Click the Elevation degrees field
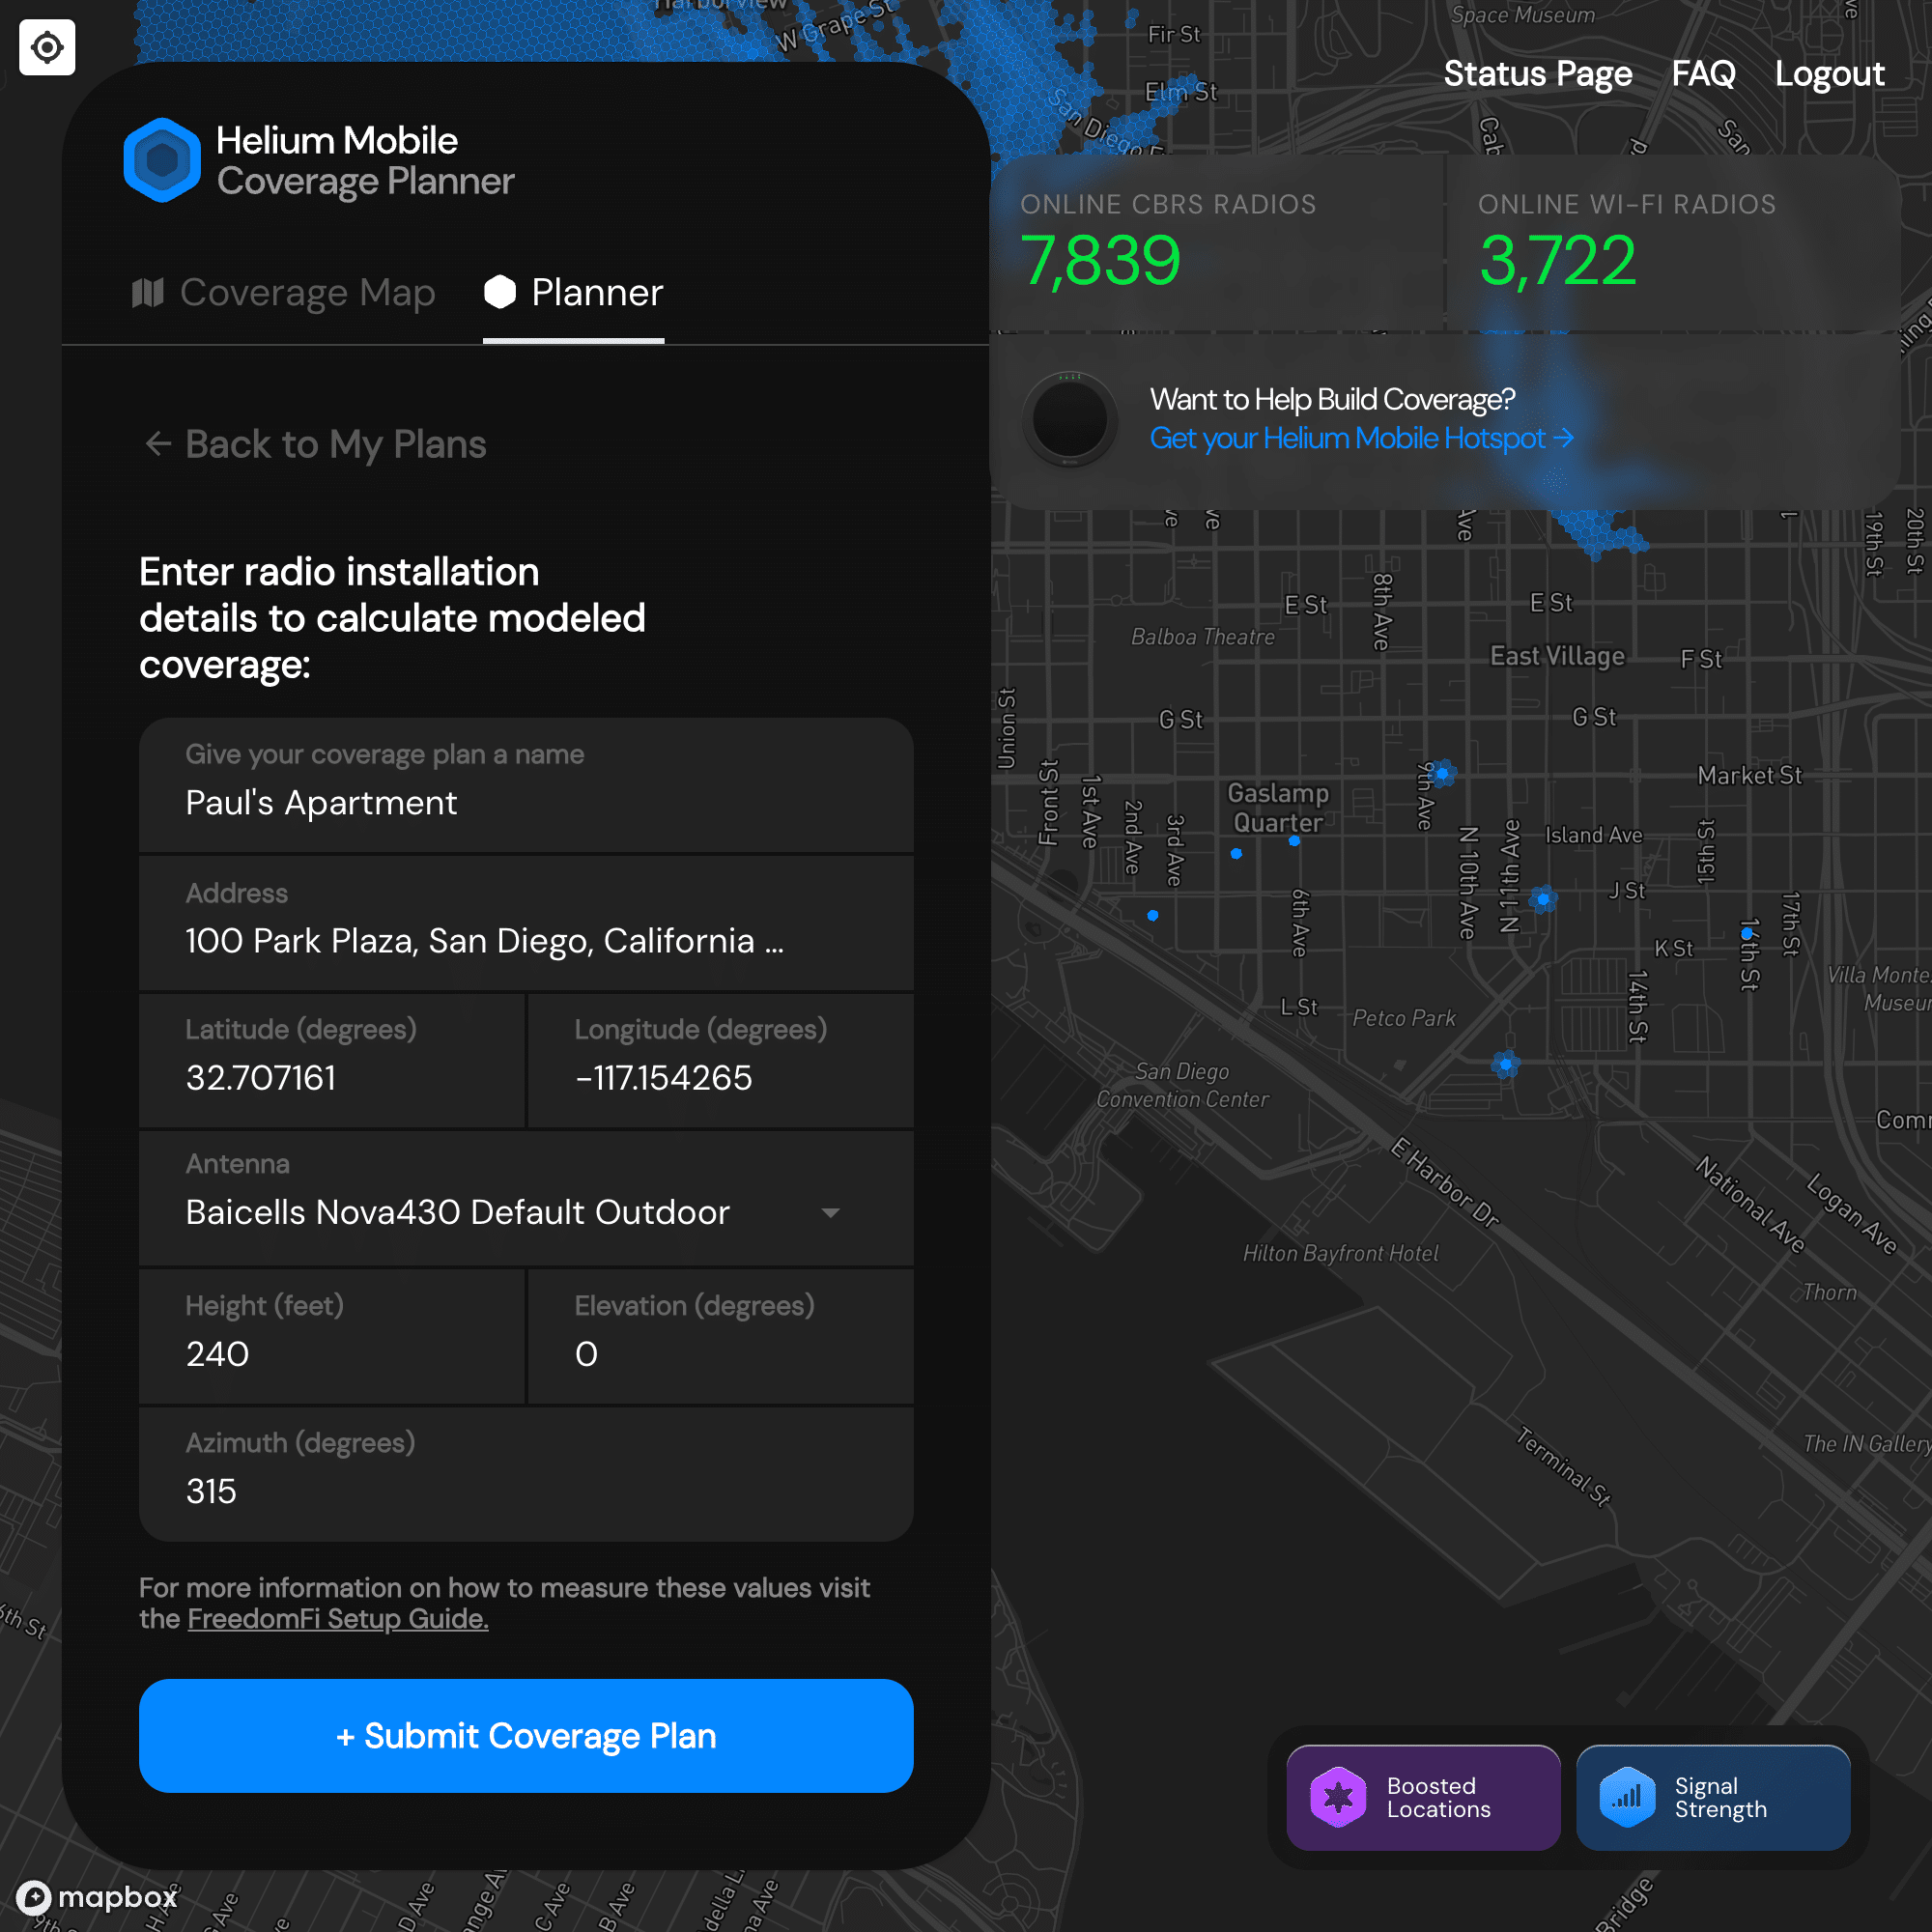Screen dimensions: 1932x1932 (720, 1336)
